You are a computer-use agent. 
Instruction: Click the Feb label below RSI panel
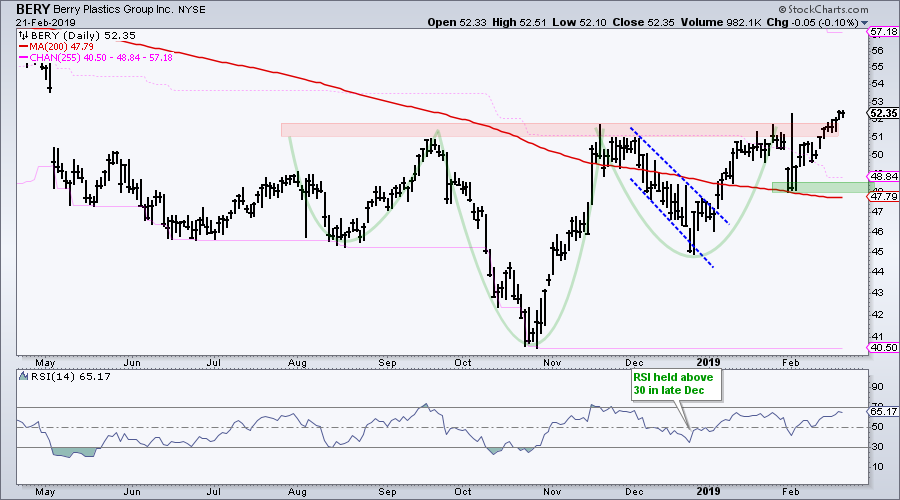coord(790,491)
